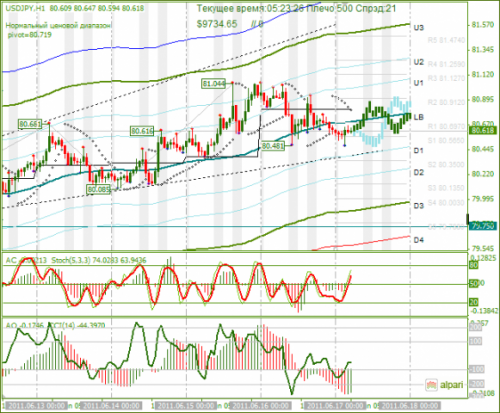This screenshot has height=413, width=500.
Task: Click the CCI level 100 scale marker
Action: pyautogui.click(x=476, y=341)
